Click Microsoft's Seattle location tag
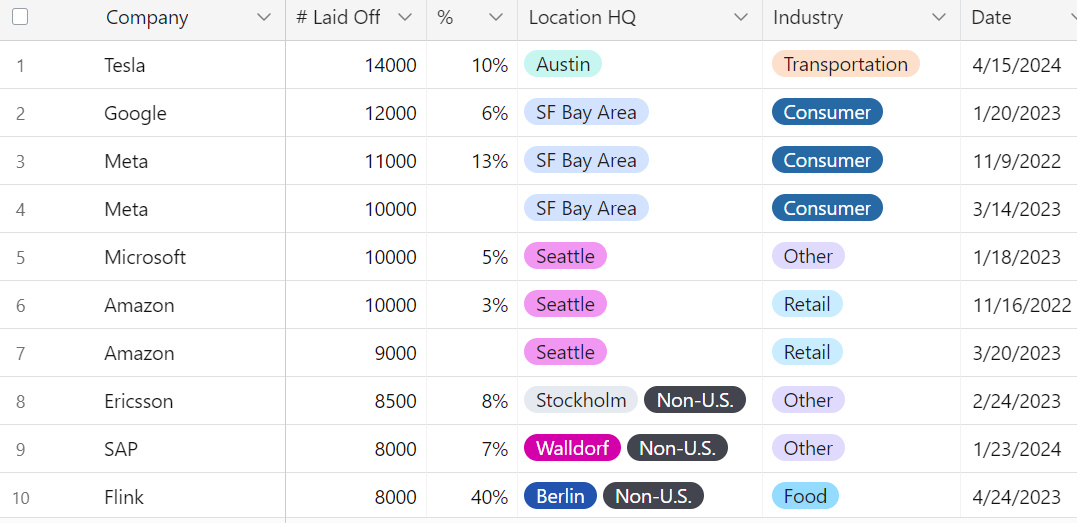The width and height of the screenshot is (1077, 523). point(565,256)
